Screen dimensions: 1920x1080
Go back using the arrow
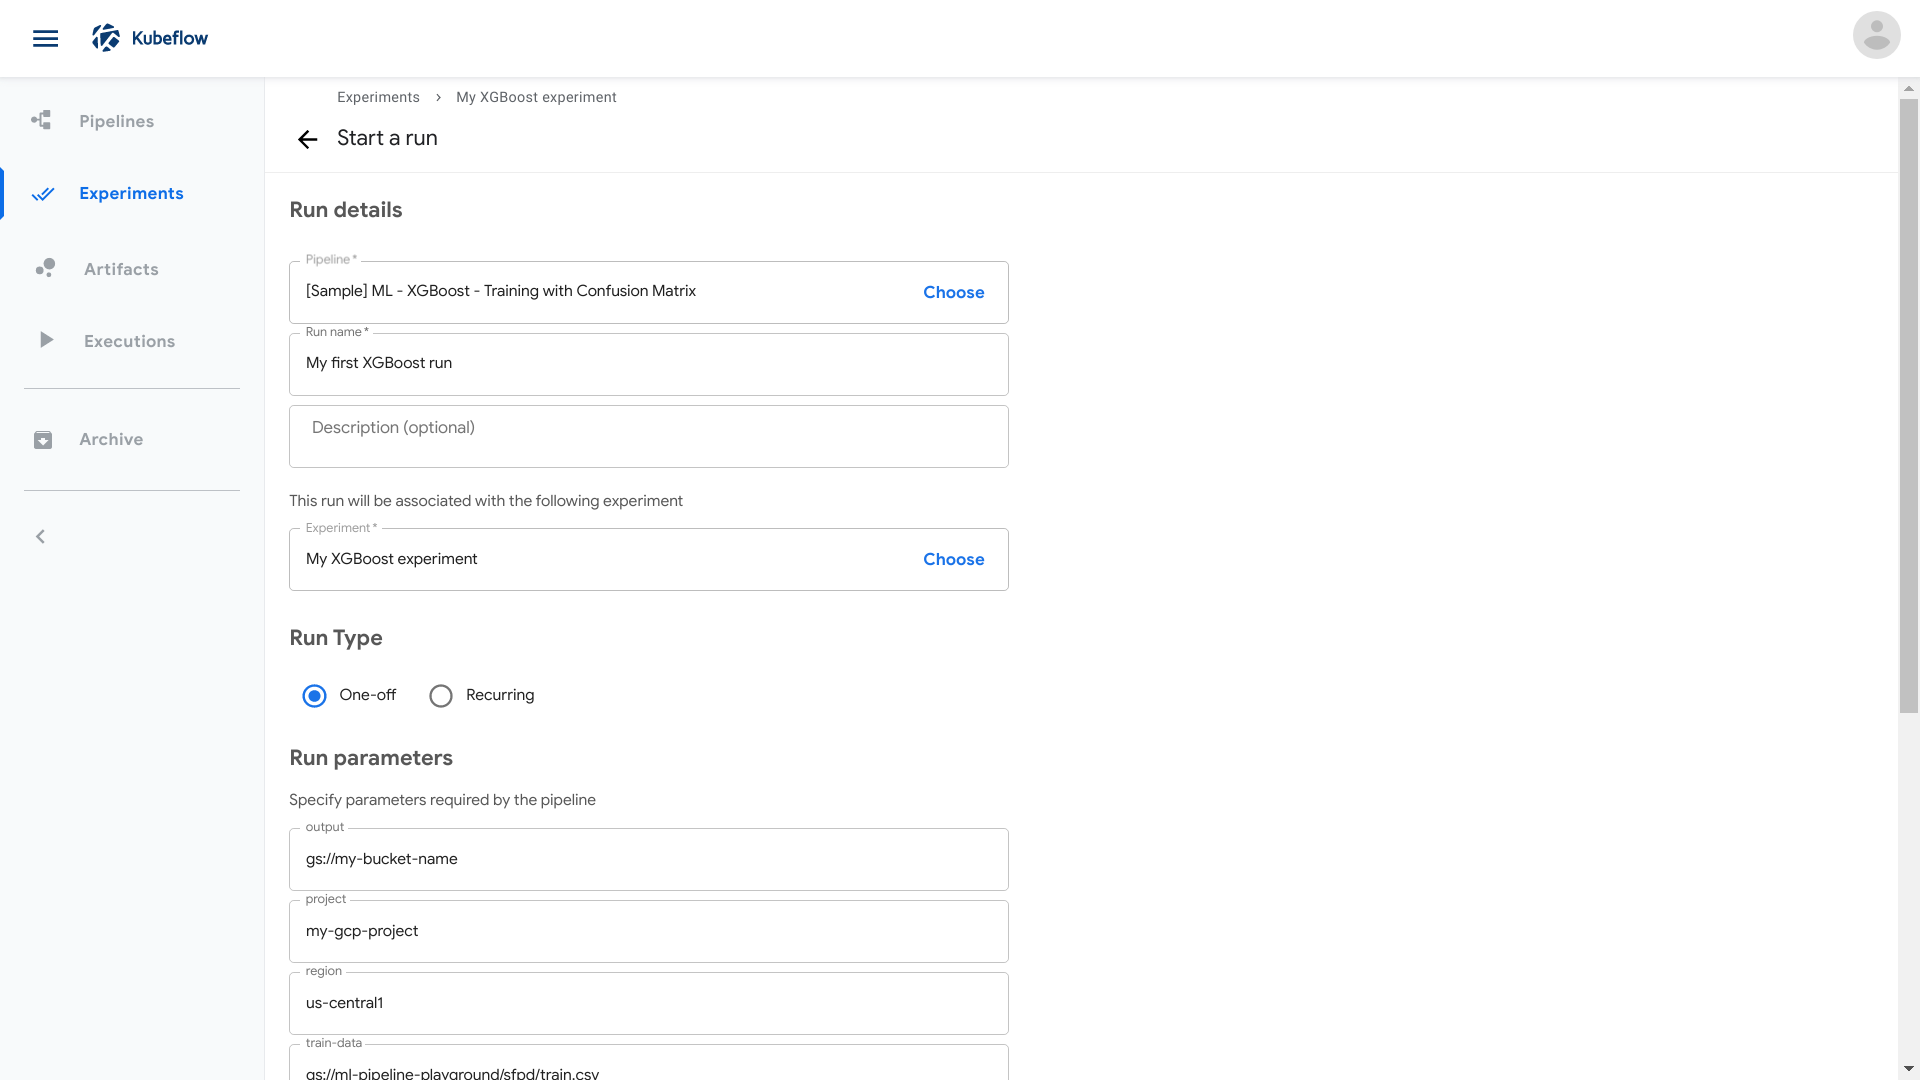click(x=307, y=139)
